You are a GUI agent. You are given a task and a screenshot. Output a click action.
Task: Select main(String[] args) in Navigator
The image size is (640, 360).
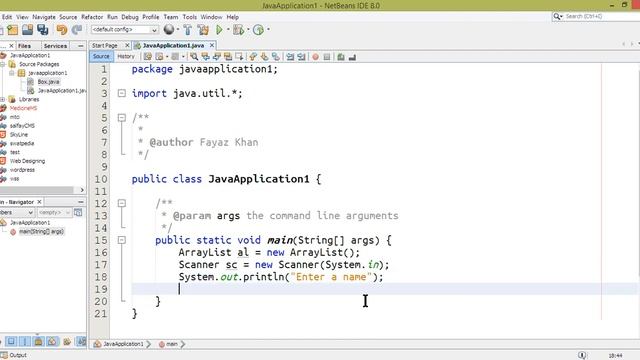tap(41, 231)
